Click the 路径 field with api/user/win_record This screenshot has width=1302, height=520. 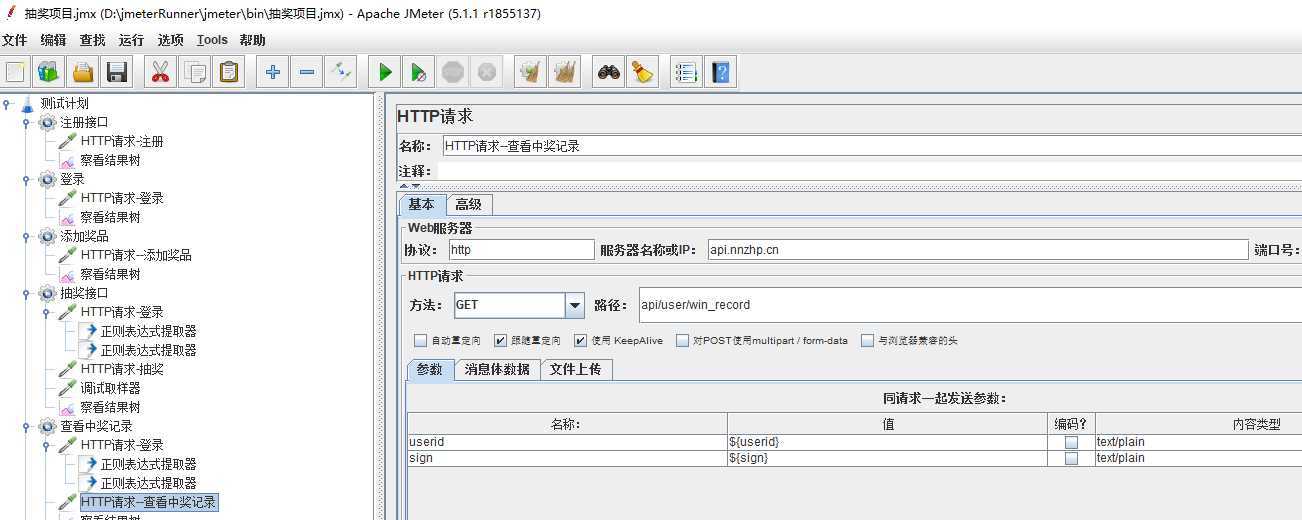[x=970, y=305]
